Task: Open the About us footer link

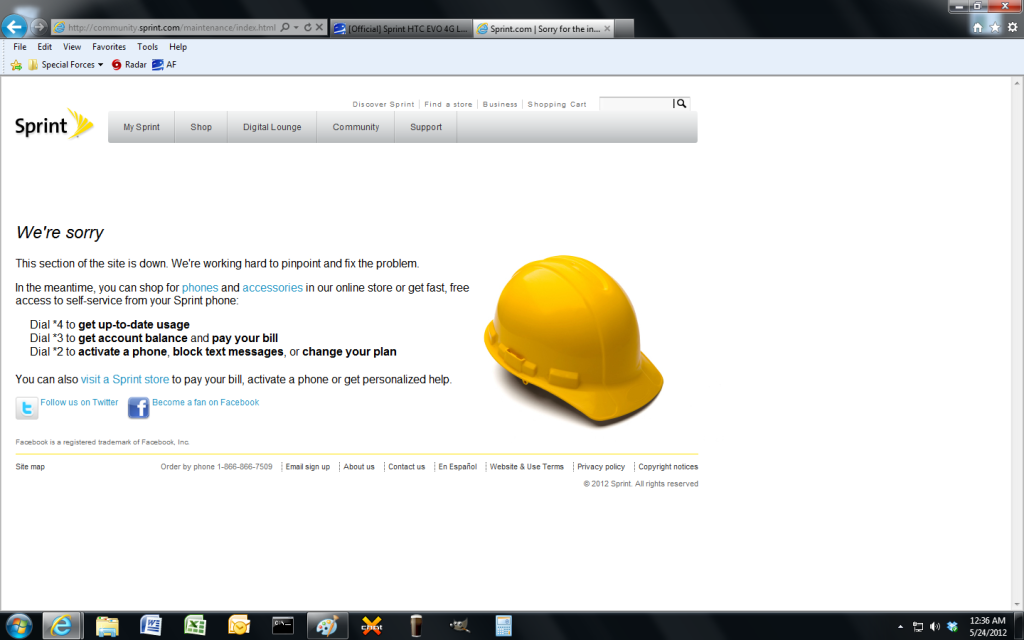Action: click(359, 467)
